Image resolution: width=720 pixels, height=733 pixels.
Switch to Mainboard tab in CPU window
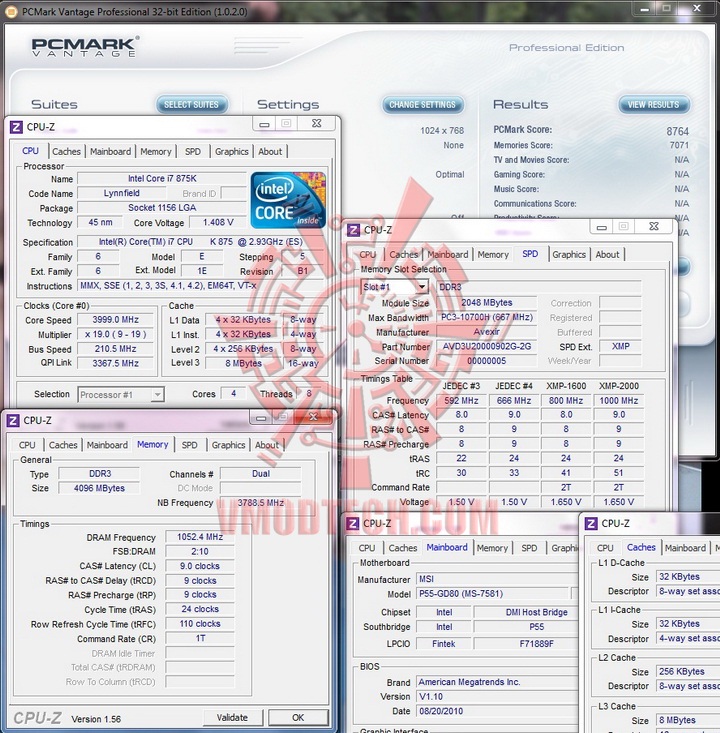pos(110,151)
